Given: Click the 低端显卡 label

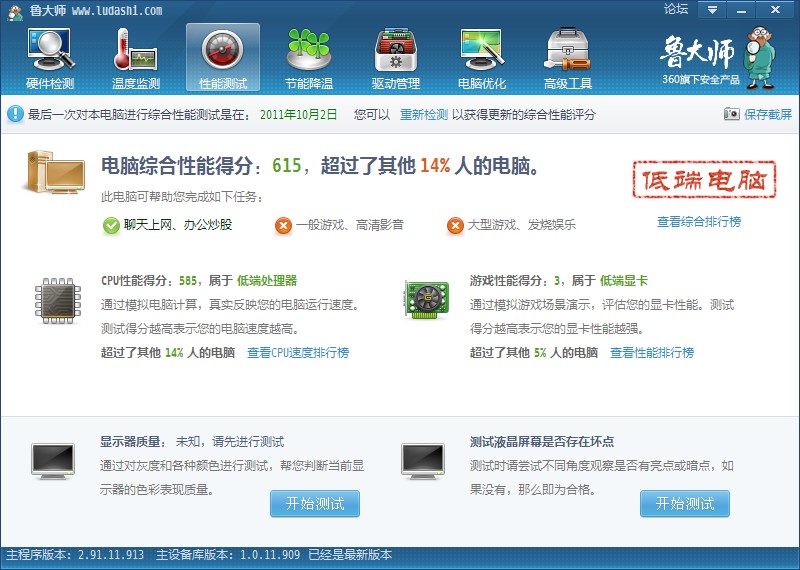Looking at the screenshot, I should pyautogui.click(x=623, y=281).
